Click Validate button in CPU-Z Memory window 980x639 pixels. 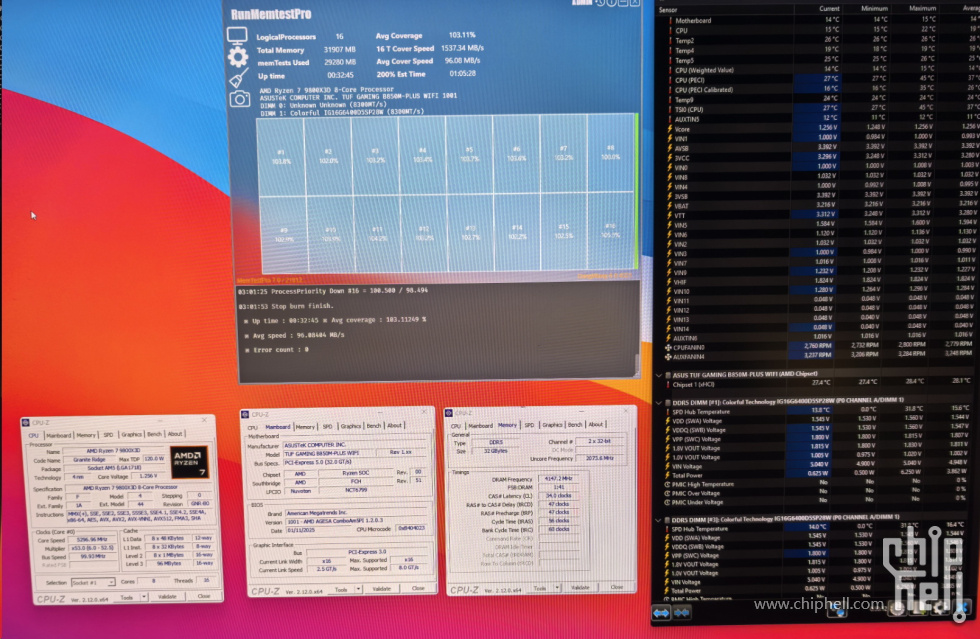[580, 587]
